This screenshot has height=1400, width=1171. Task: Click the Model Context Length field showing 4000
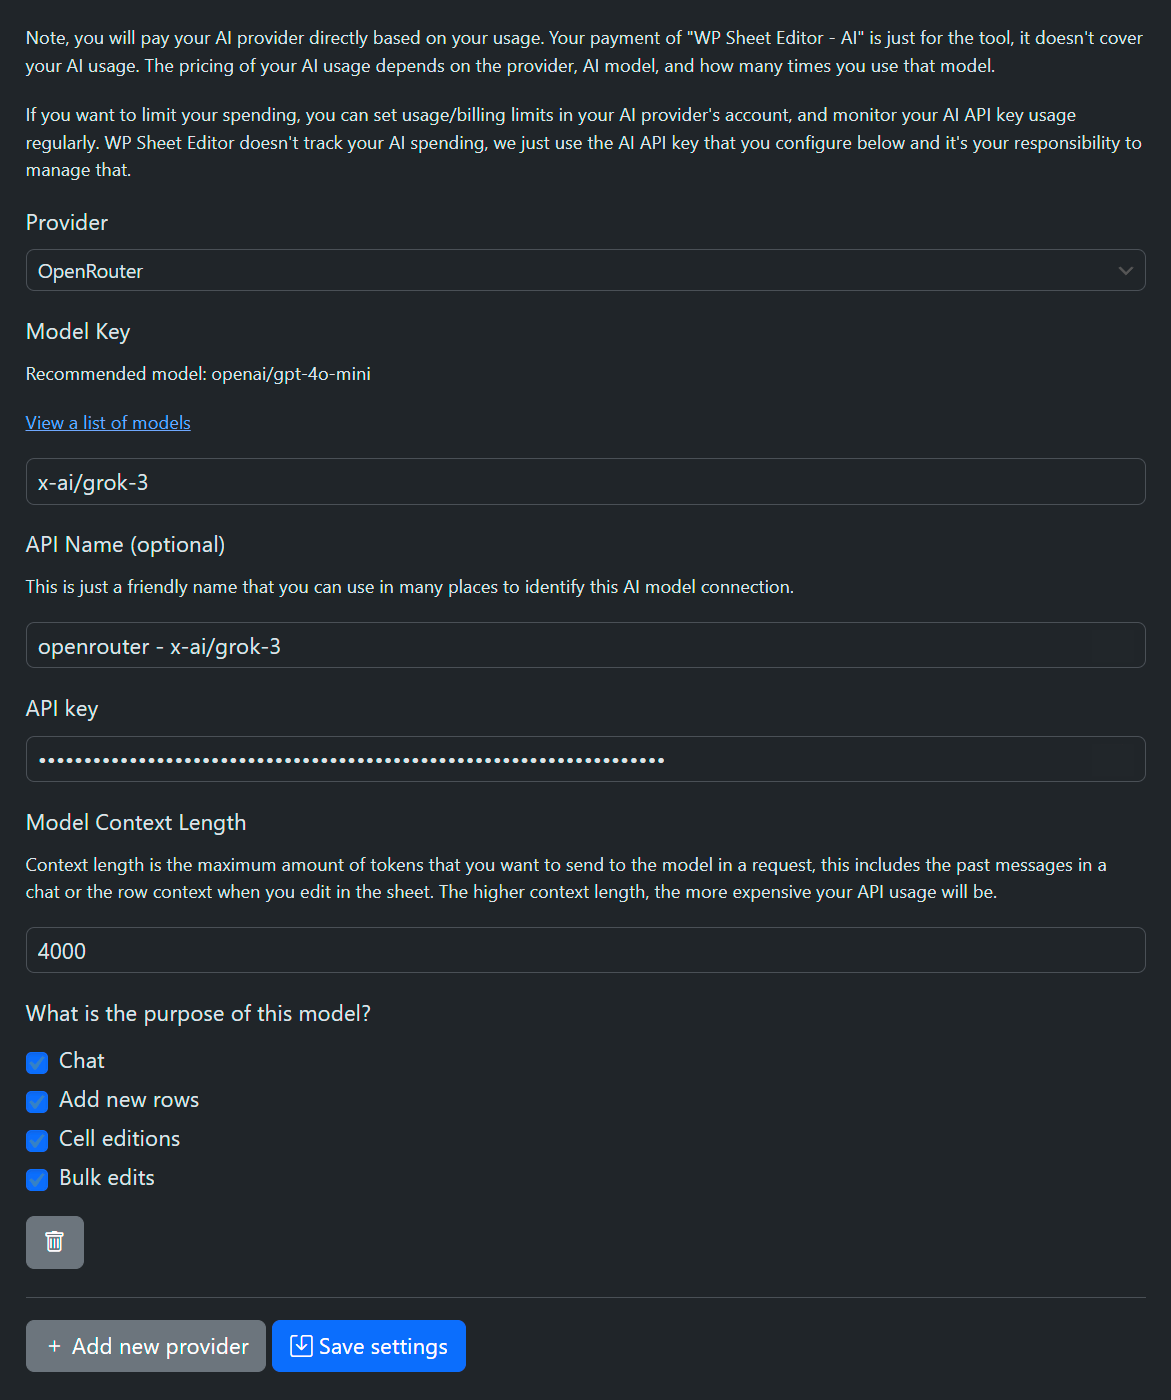tap(585, 950)
